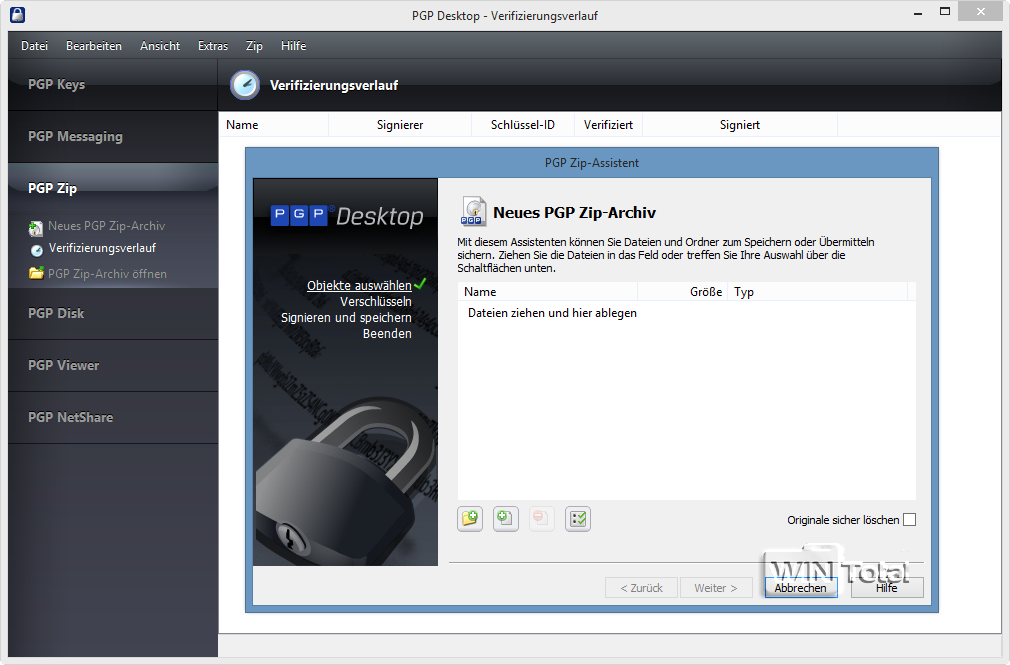This screenshot has height=665, width=1010.
Task: Click the add file icon button
Action: [506, 518]
